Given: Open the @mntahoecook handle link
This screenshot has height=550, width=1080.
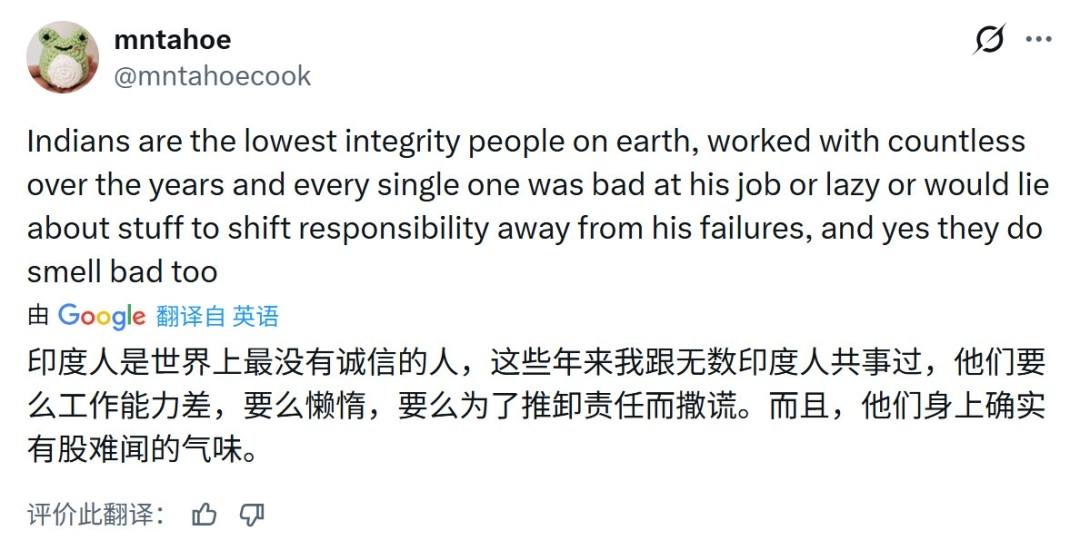Looking at the screenshot, I should pyautogui.click(x=212, y=76).
